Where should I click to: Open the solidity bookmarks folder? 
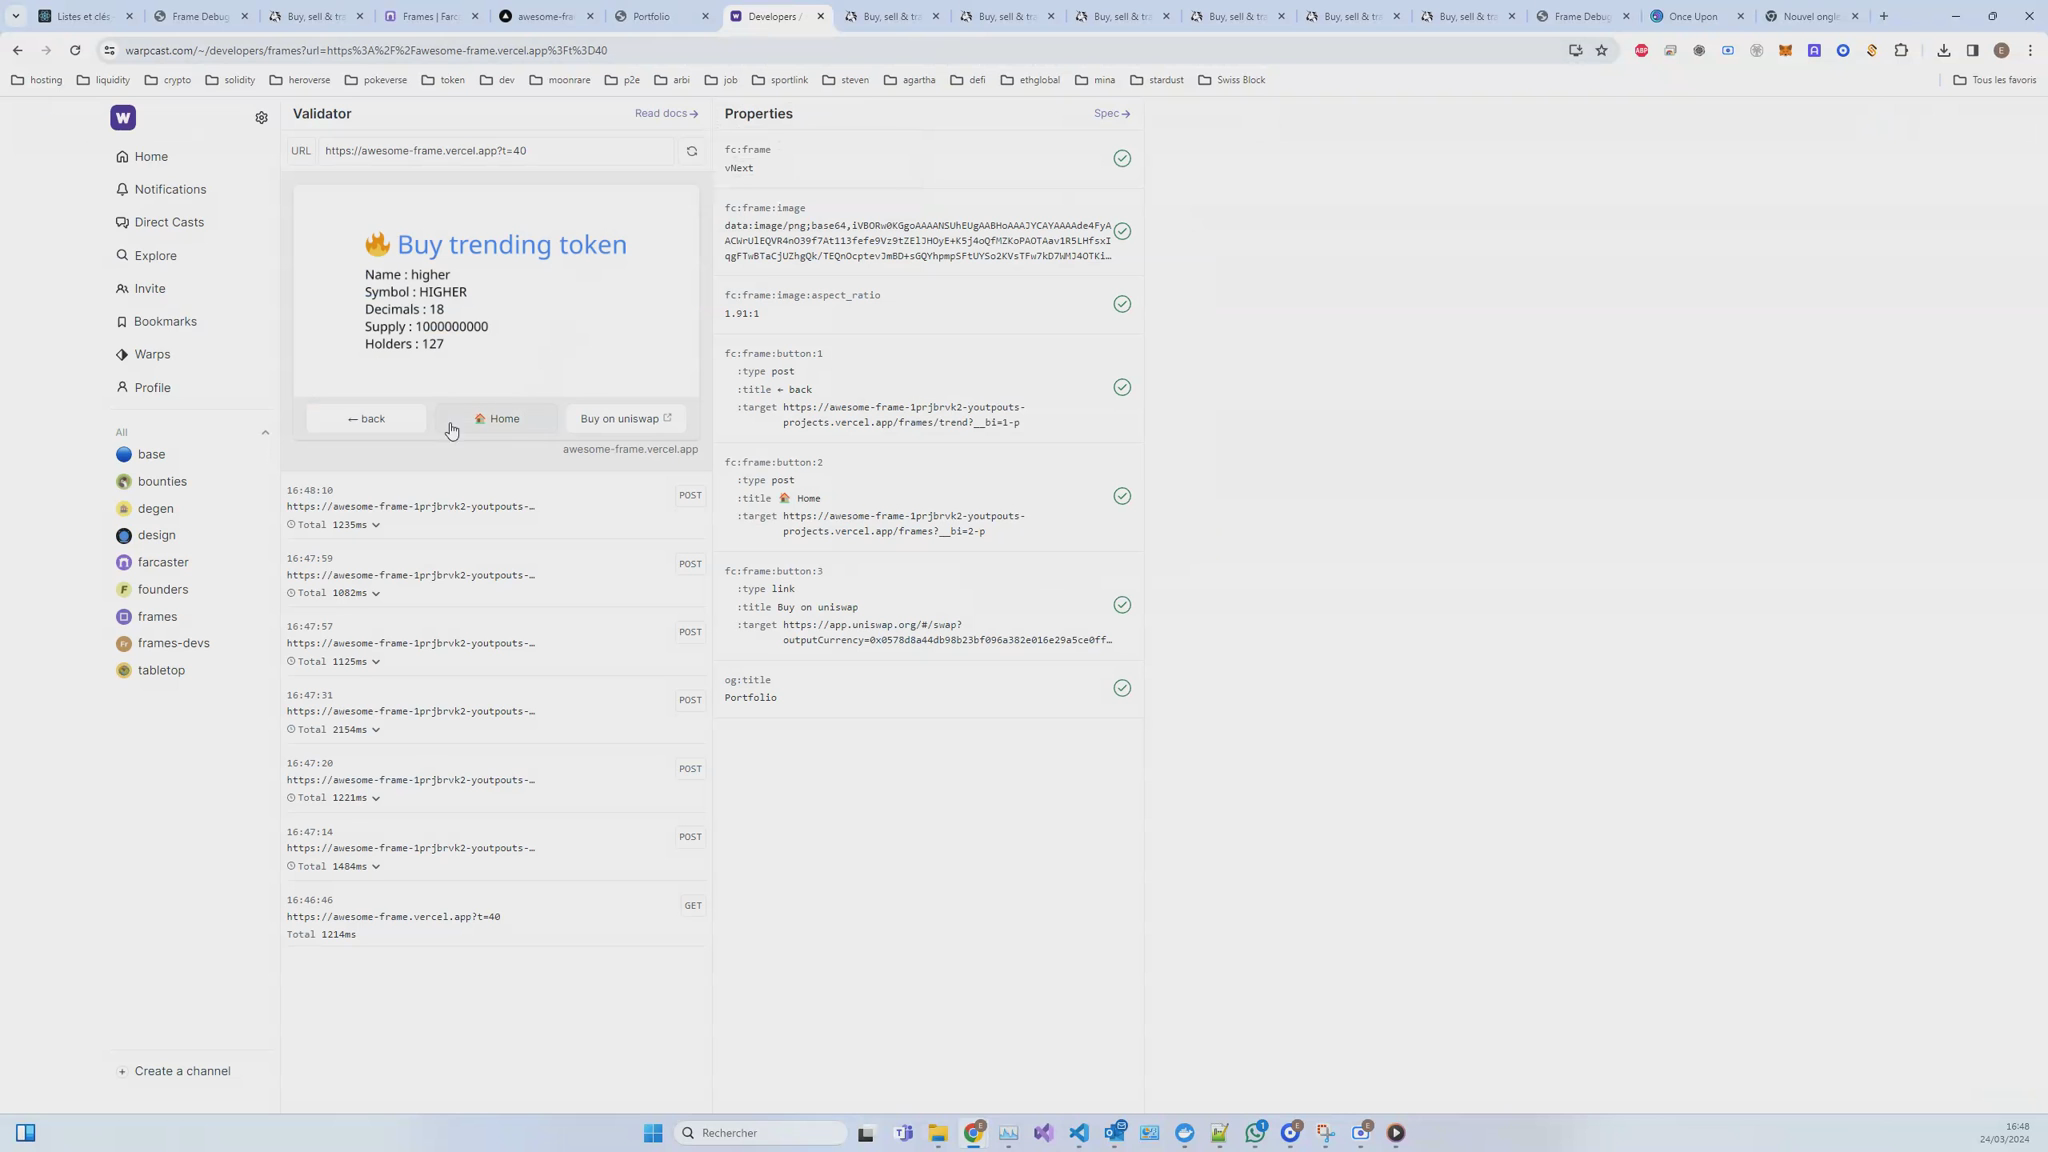(x=230, y=80)
